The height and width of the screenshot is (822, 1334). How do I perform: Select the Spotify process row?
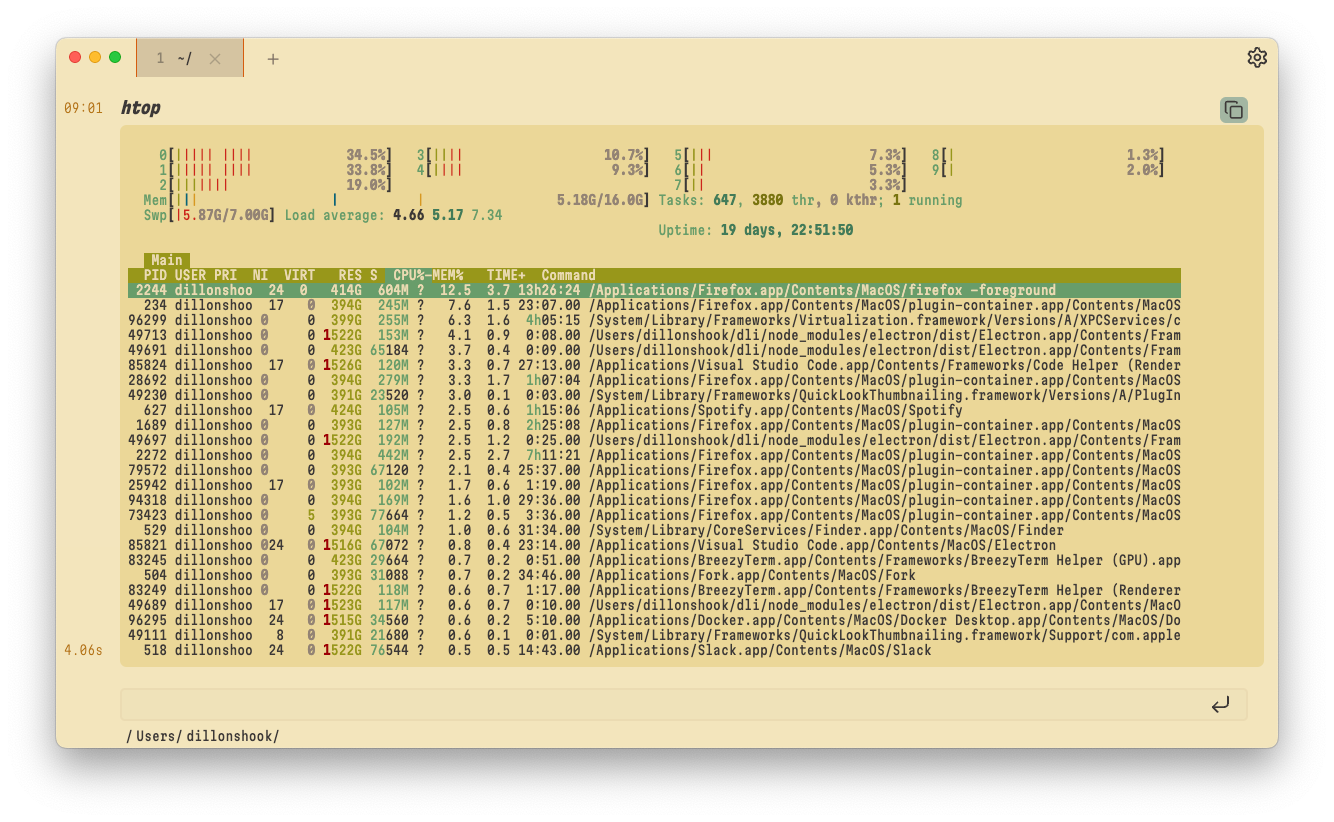[650, 409]
